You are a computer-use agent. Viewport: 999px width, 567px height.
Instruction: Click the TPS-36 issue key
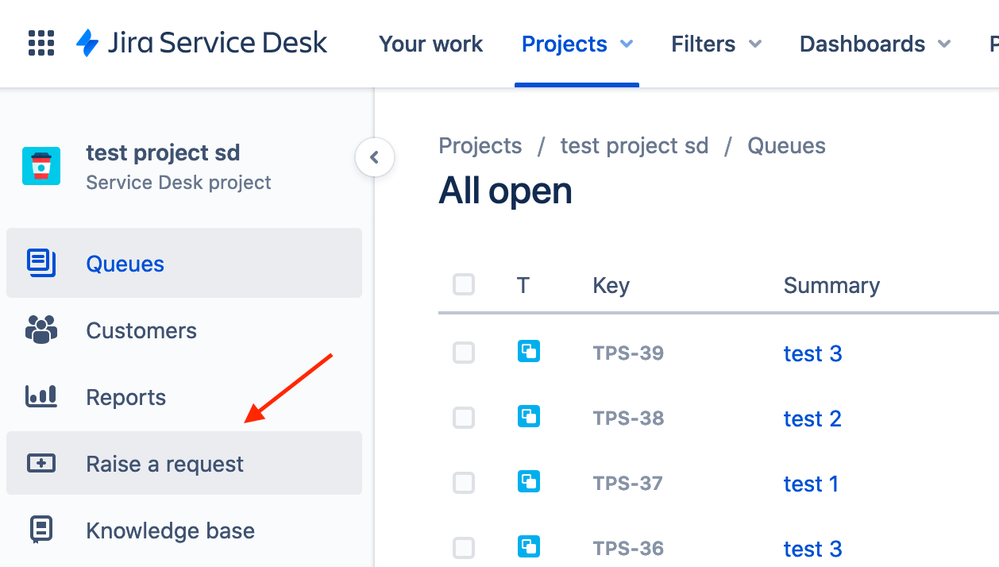628,548
